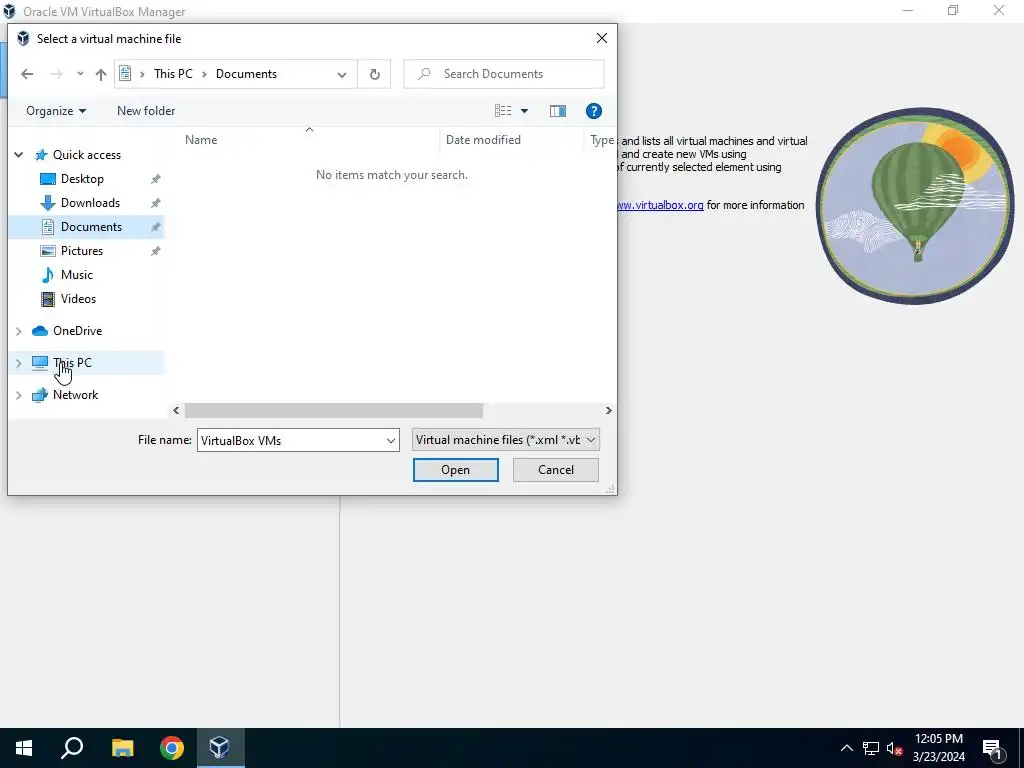The width and height of the screenshot is (1024, 768).
Task: Click This PC in the address bar
Action: (173, 74)
